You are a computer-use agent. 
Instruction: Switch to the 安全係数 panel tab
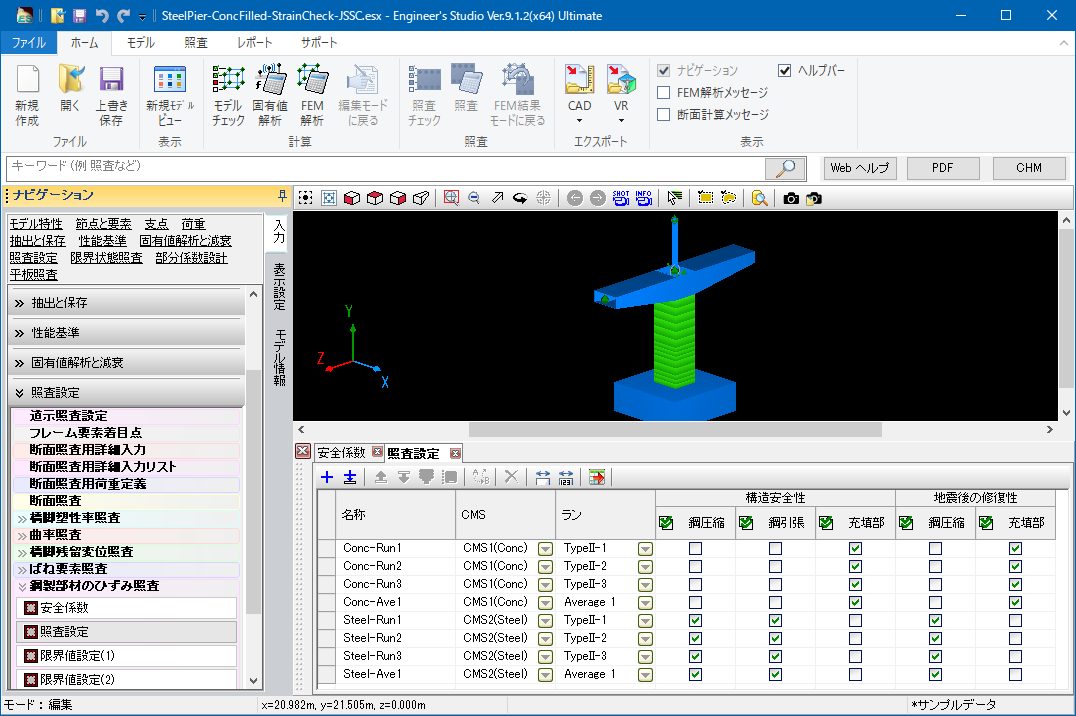pyautogui.click(x=341, y=453)
